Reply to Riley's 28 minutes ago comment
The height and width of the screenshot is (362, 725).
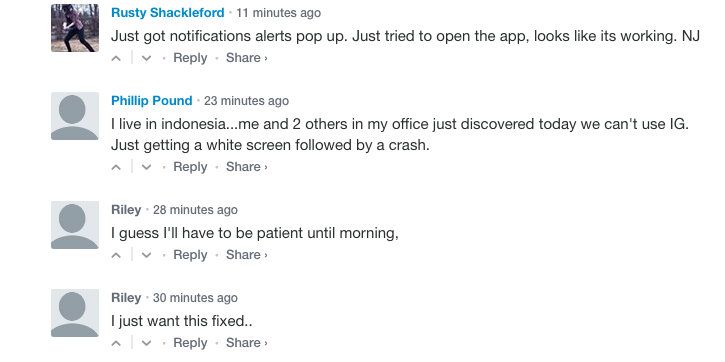(x=190, y=255)
